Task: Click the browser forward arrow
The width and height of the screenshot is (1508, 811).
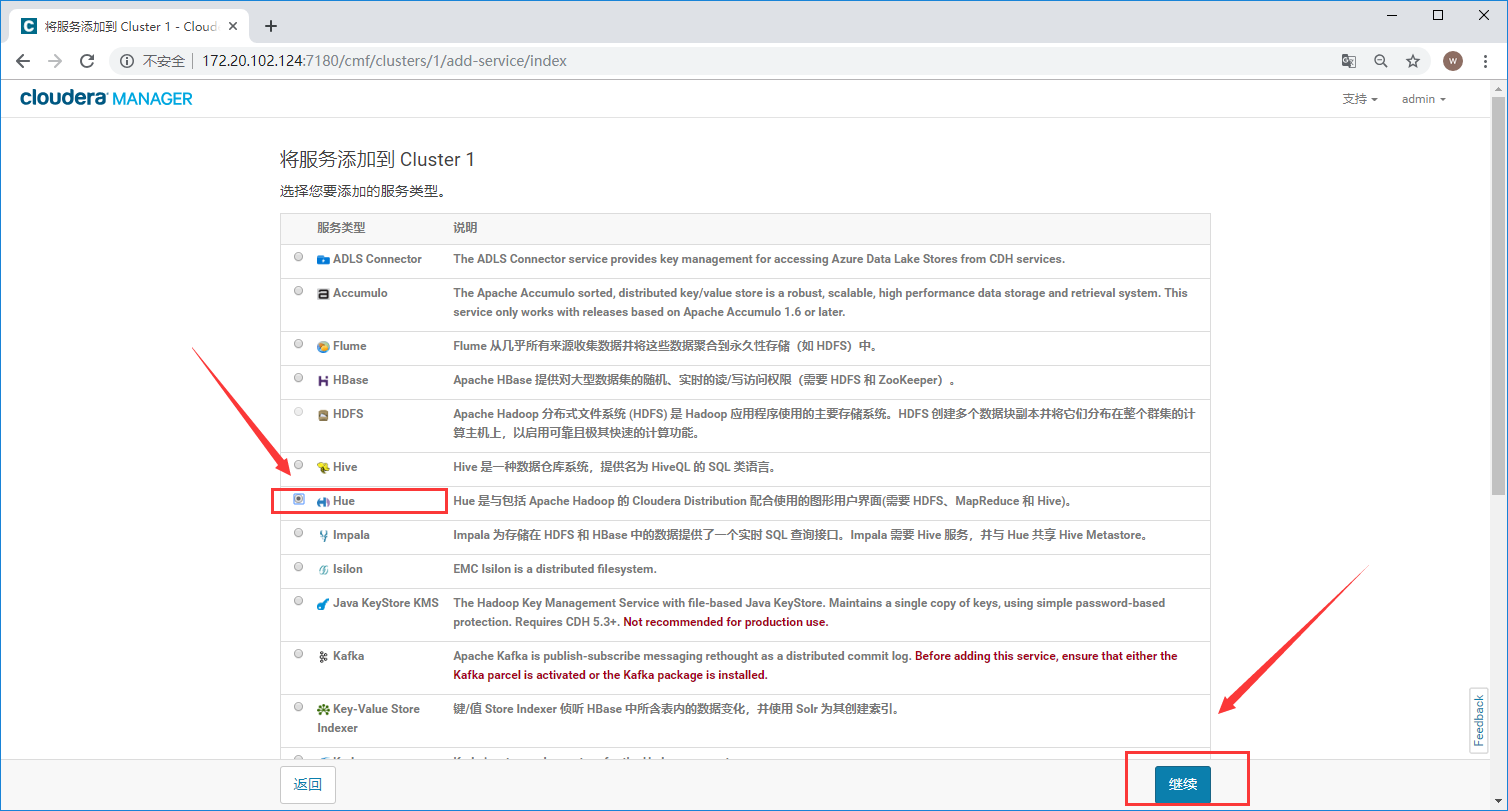Action: 55,61
